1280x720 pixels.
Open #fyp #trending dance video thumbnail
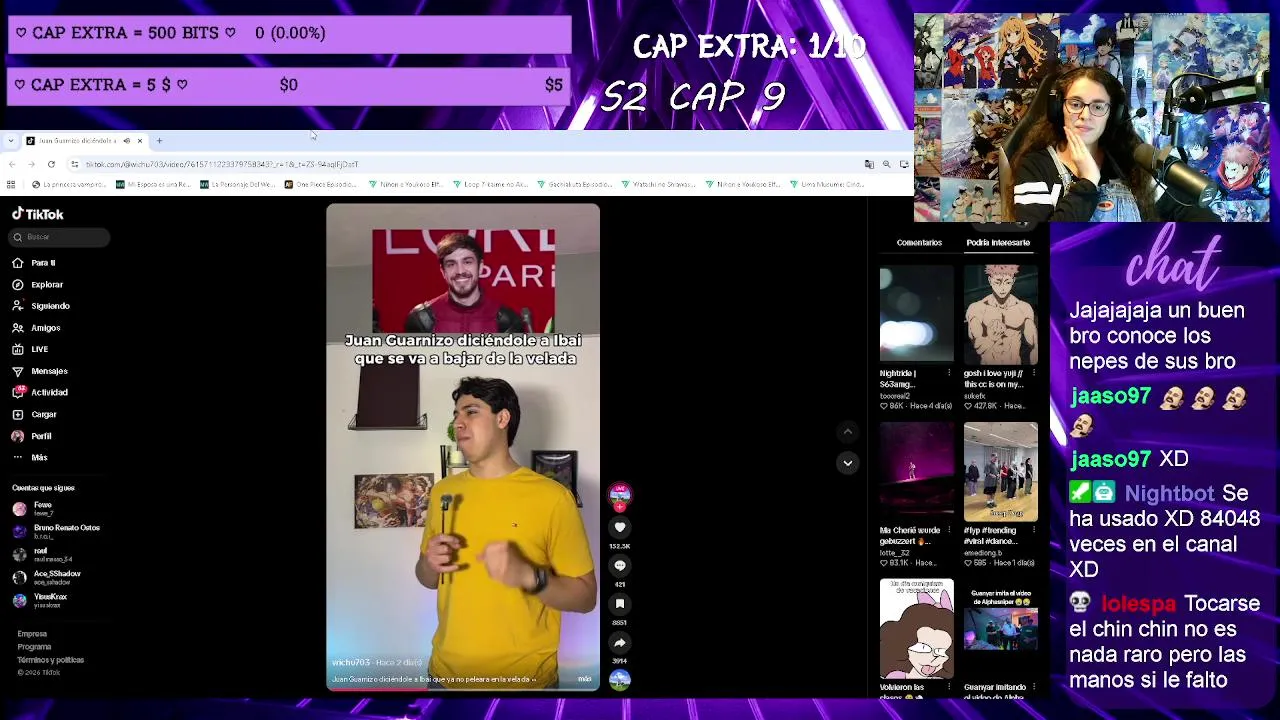click(x=1001, y=471)
